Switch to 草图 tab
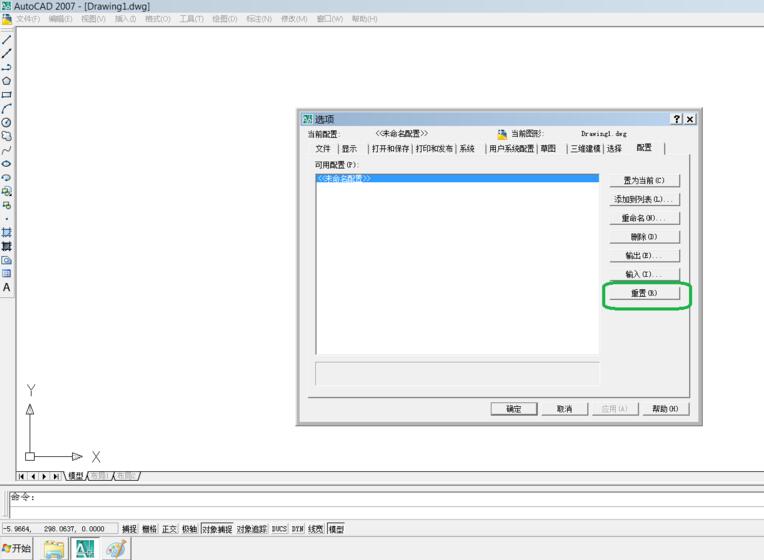This screenshot has width=764, height=560. click(x=548, y=149)
